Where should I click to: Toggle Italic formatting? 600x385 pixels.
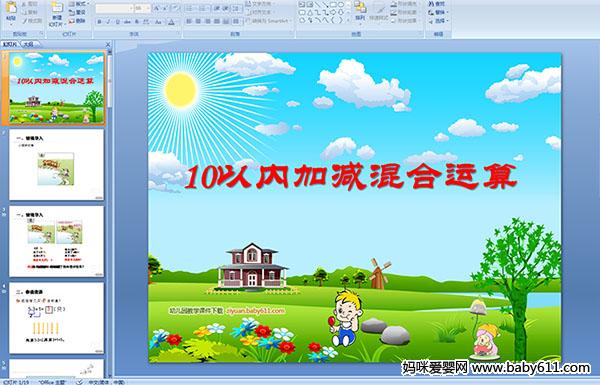[108, 22]
